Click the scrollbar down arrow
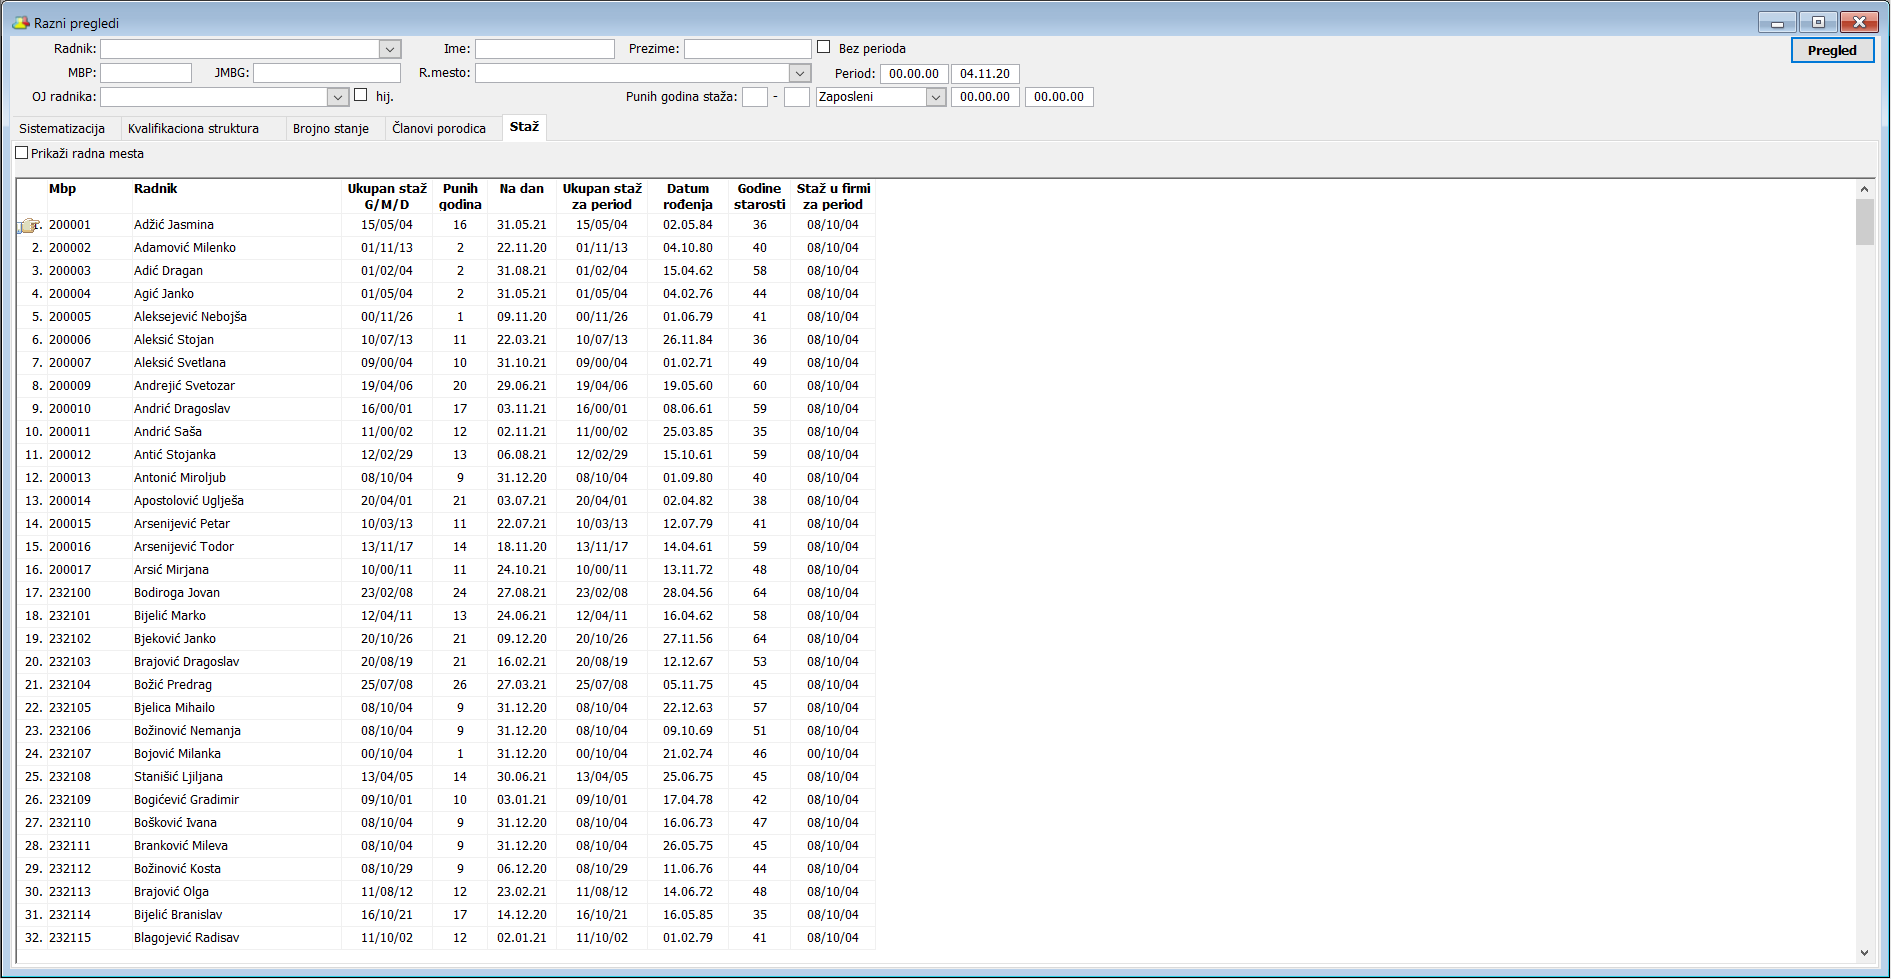Image resolution: width=1891 pixels, height=979 pixels. coord(1864,953)
